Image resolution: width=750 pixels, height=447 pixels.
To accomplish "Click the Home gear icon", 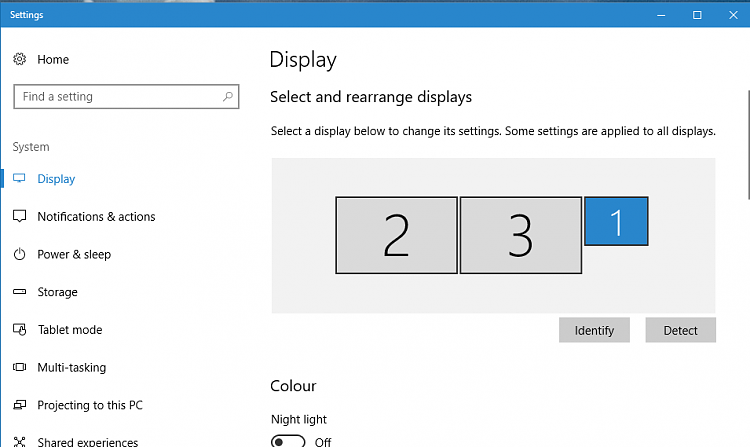I will [19, 60].
